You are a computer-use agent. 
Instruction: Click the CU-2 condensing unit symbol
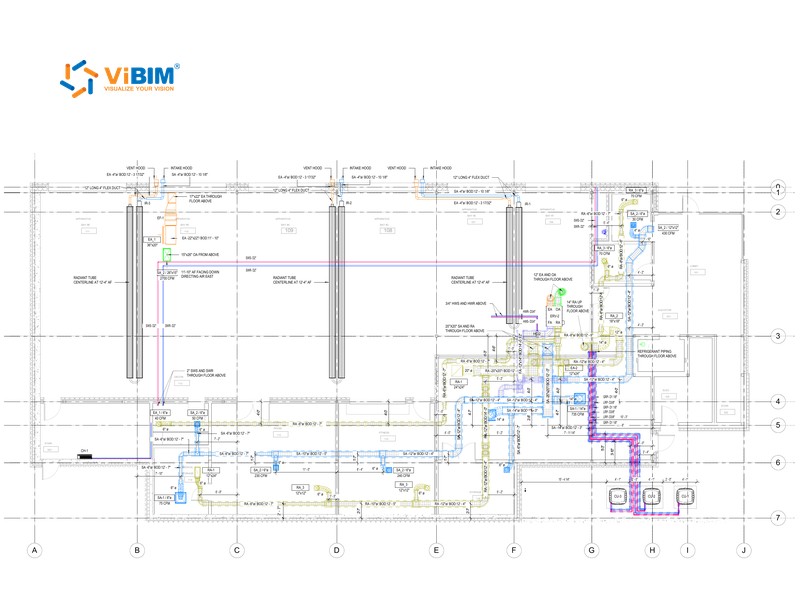(652, 496)
